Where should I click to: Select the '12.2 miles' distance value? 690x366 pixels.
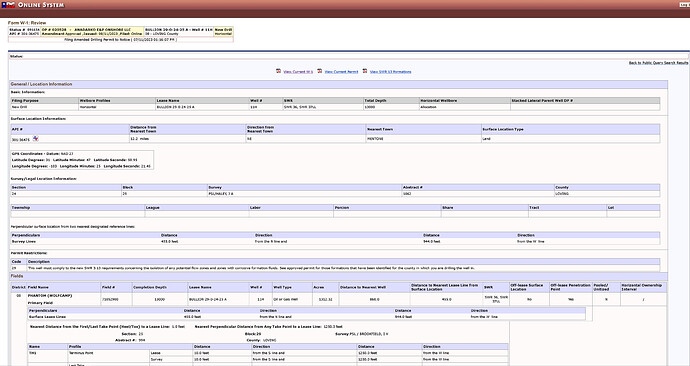pyautogui.click(x=139, y=139)
